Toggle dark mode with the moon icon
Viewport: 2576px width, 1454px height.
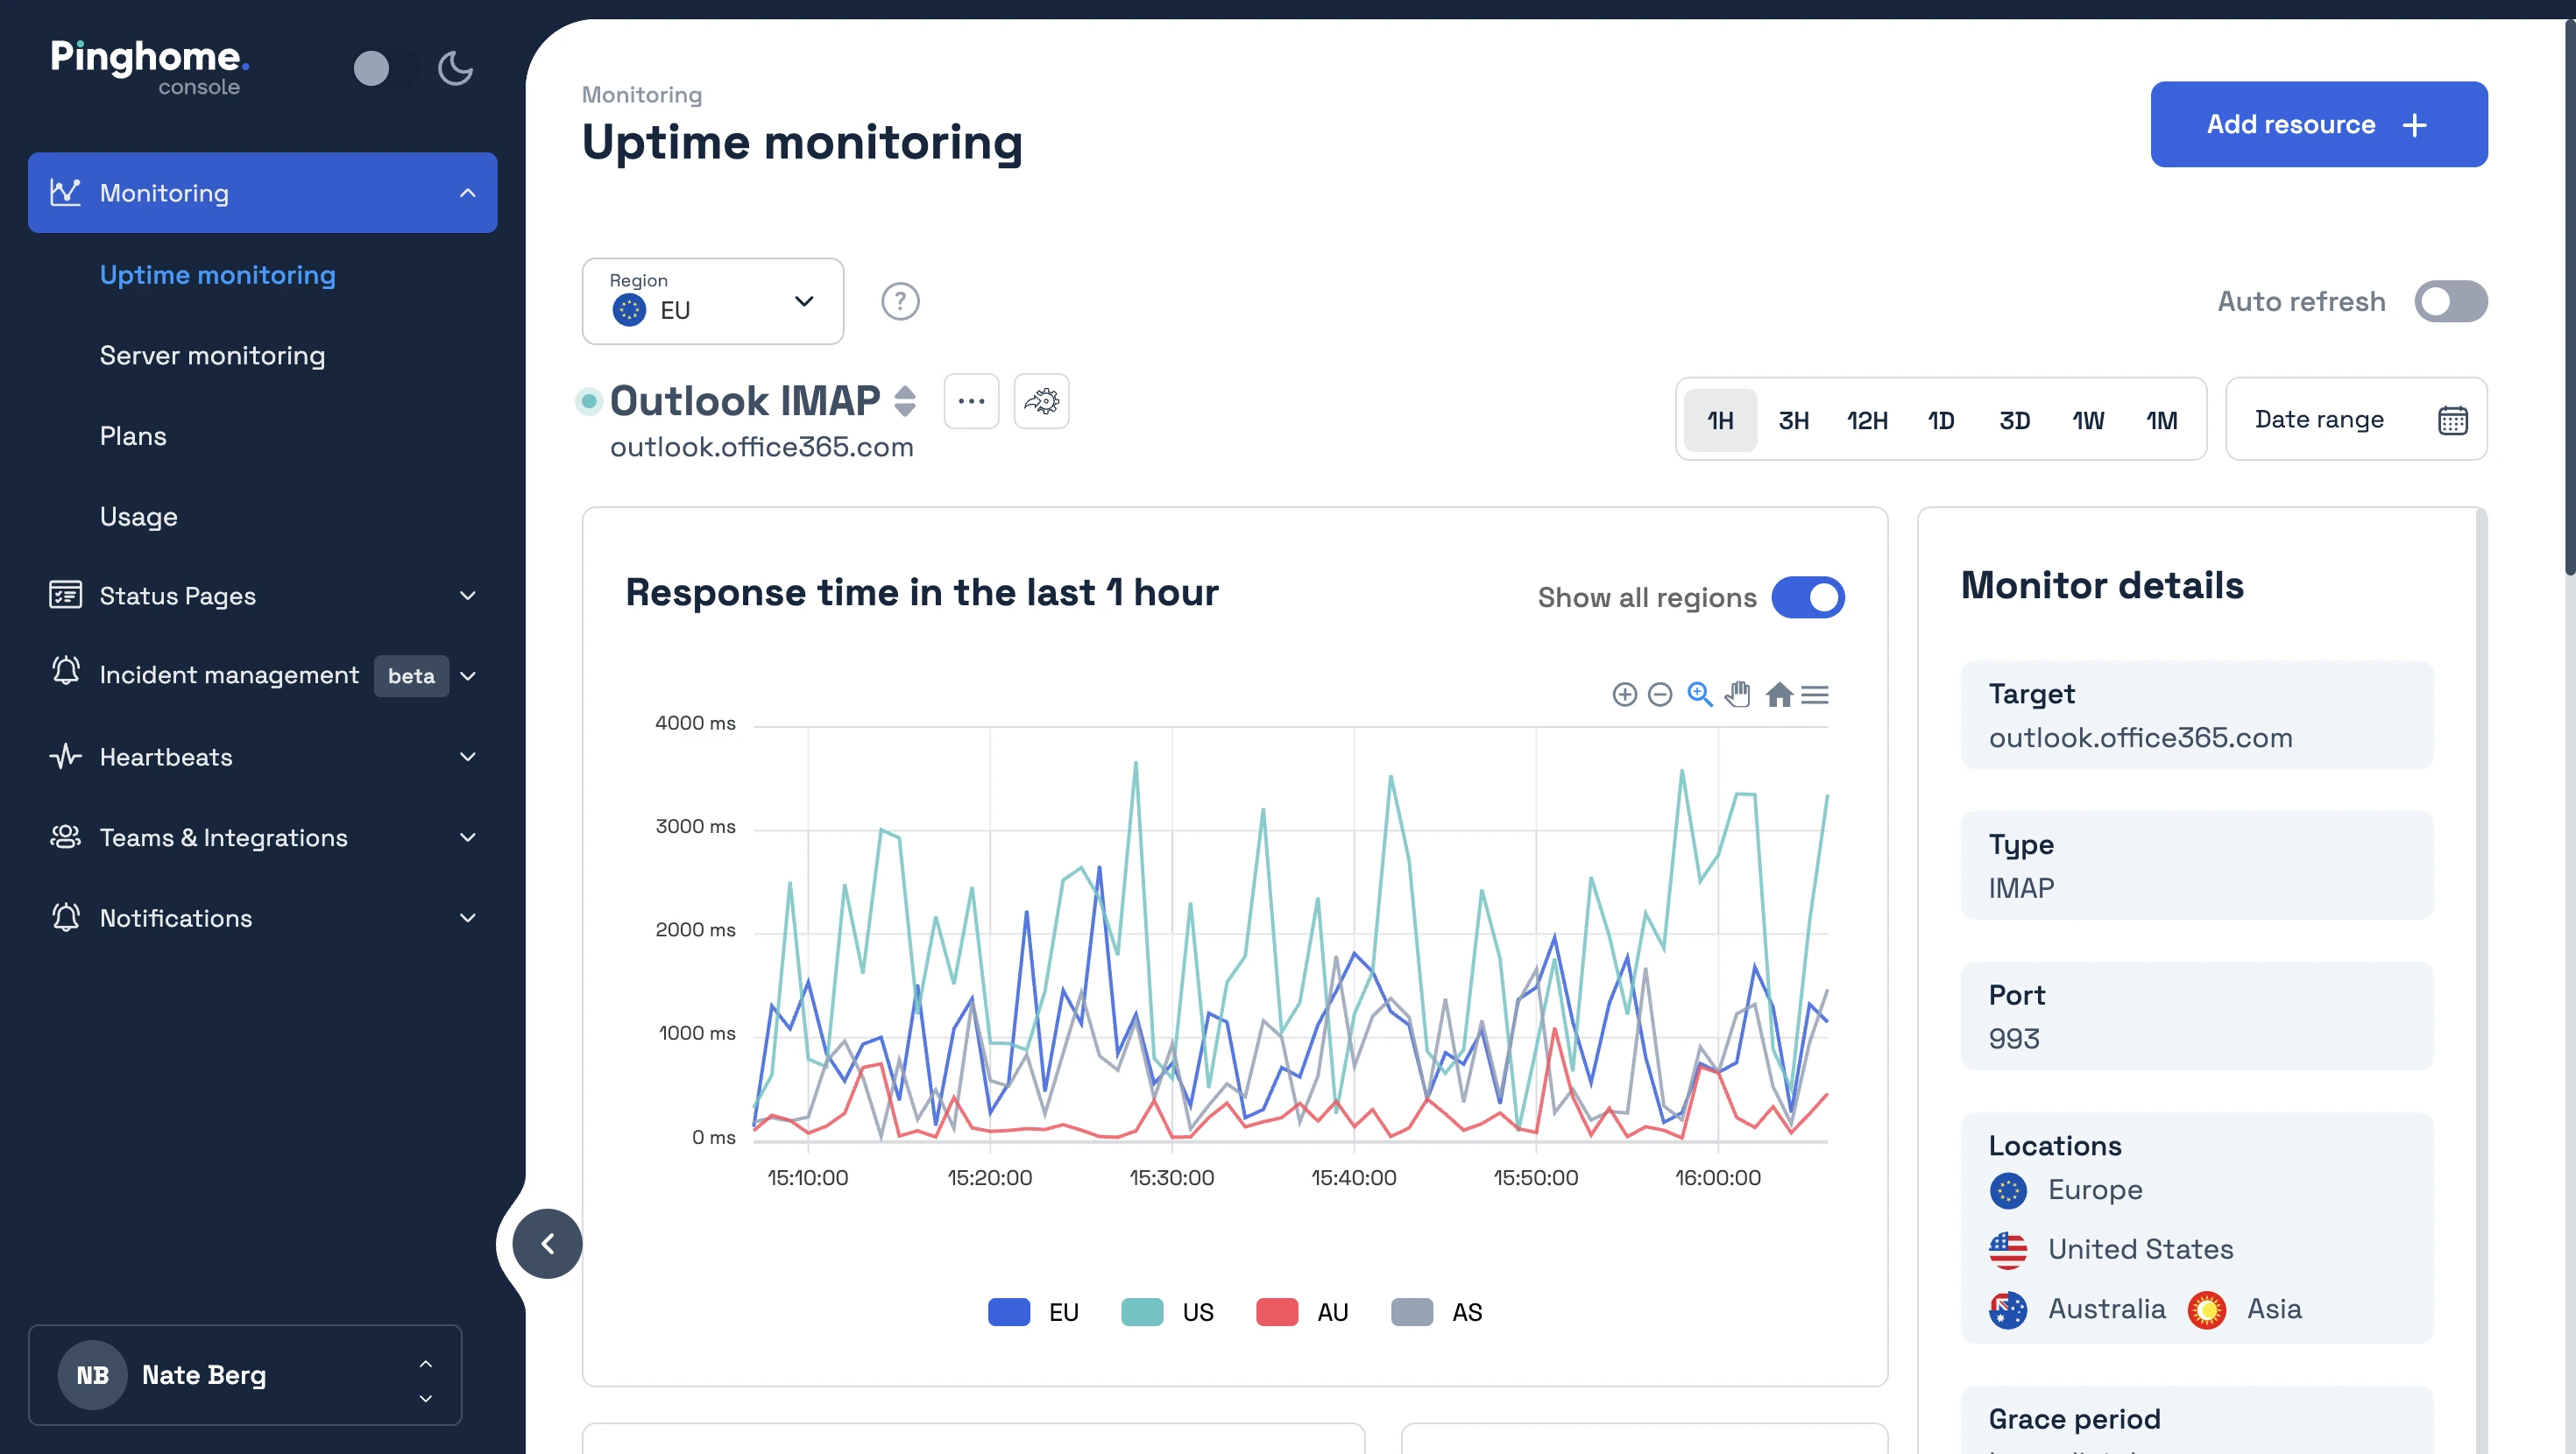click(455, 68)
